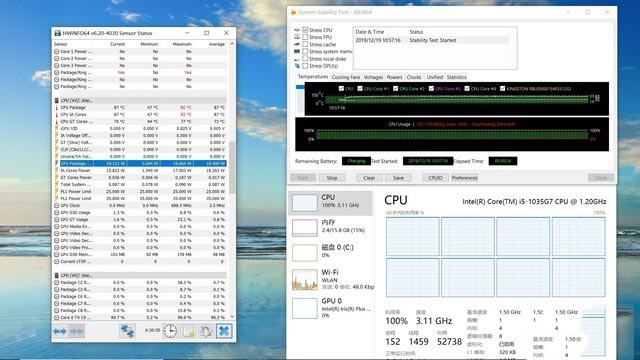Open AIDA64 Preferences button

pos(464,178)
